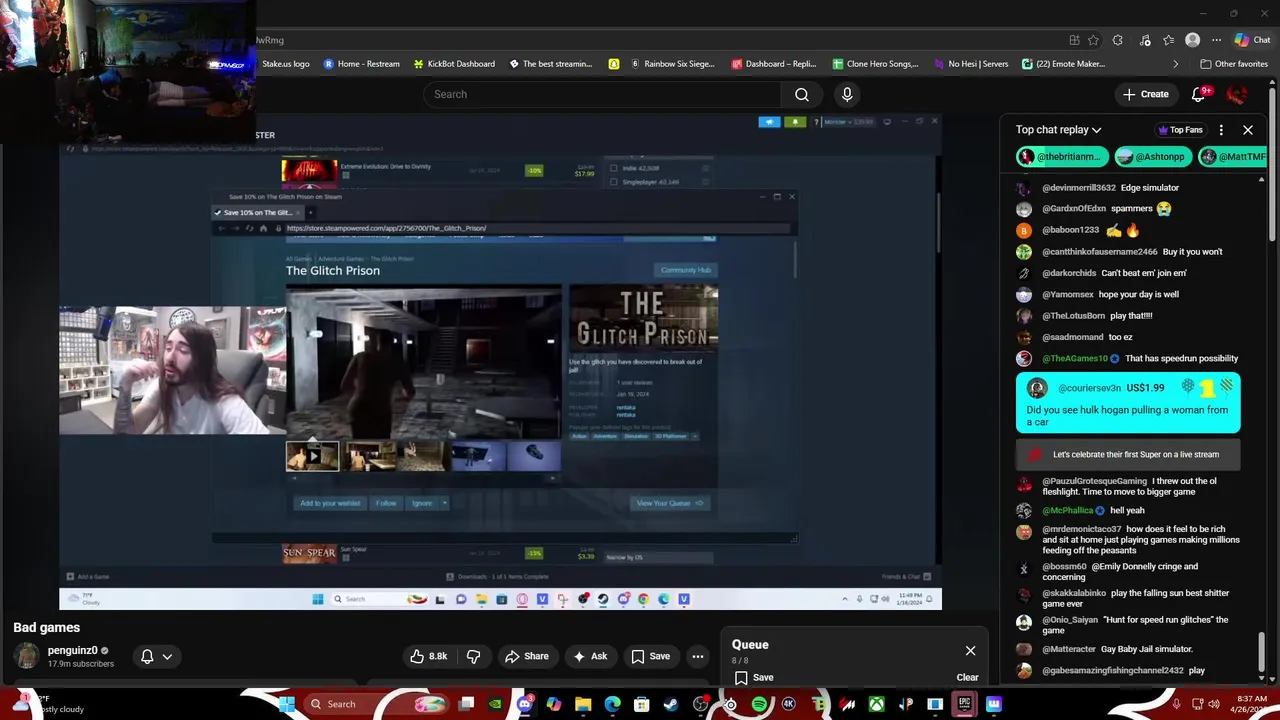Open browser extensions puzzle icon
1280x720 pixels.
(x=1118, y=40)
